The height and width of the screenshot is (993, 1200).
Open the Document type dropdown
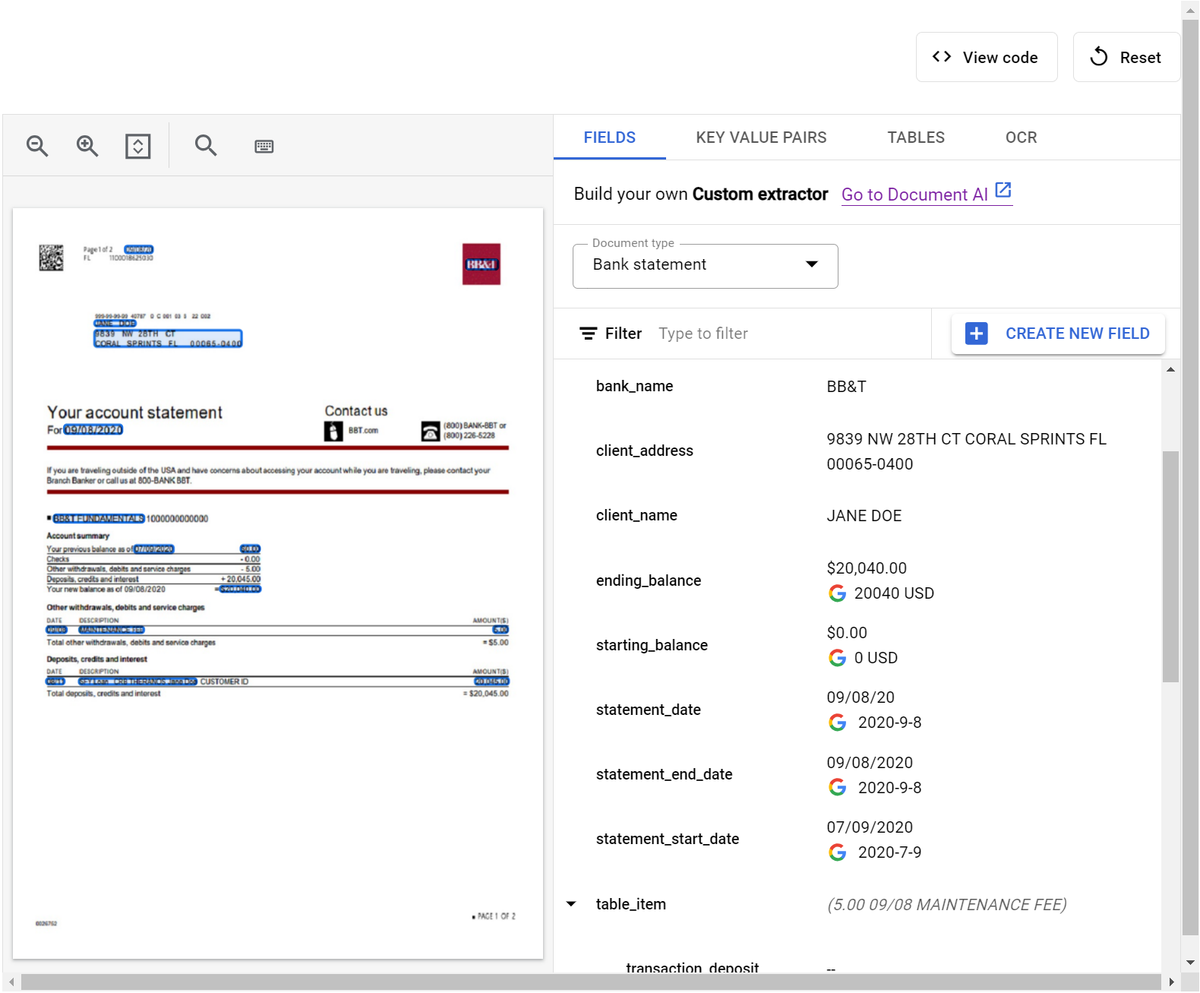[x=705, y=265]
